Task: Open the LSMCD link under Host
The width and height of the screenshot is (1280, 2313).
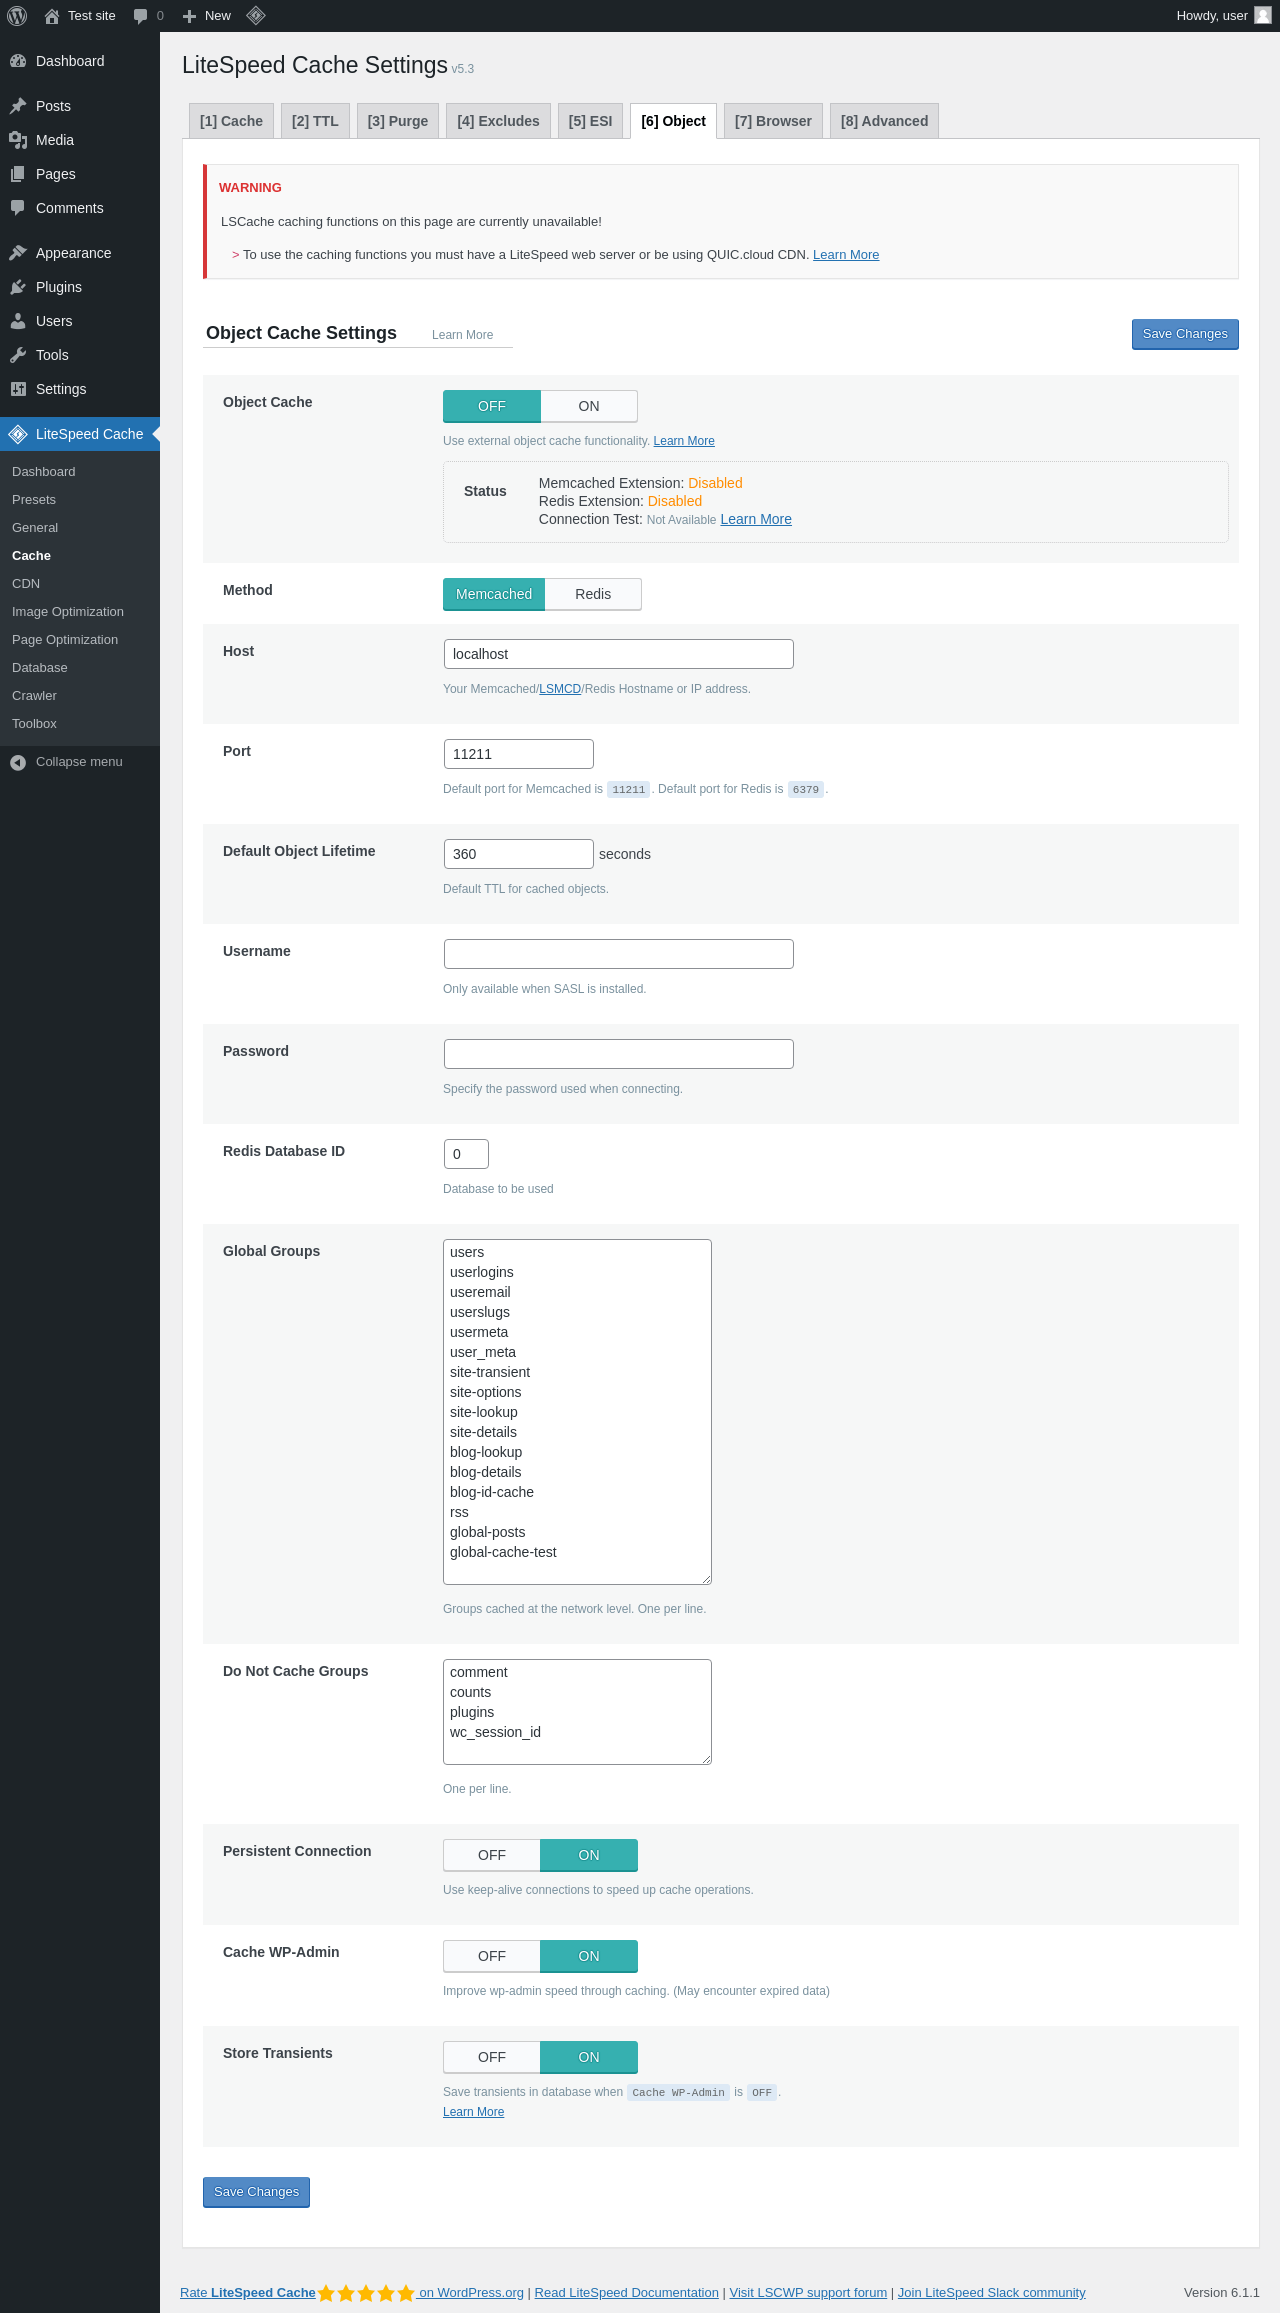Action: tap(560, 689)
